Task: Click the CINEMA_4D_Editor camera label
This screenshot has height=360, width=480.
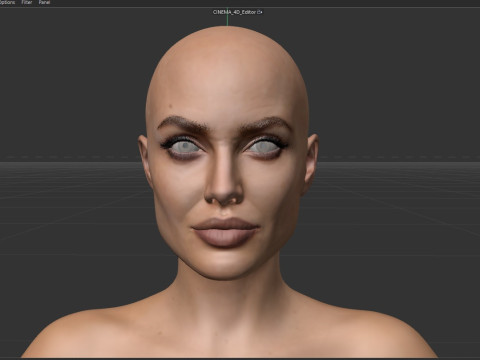Action: pos(234,12)
